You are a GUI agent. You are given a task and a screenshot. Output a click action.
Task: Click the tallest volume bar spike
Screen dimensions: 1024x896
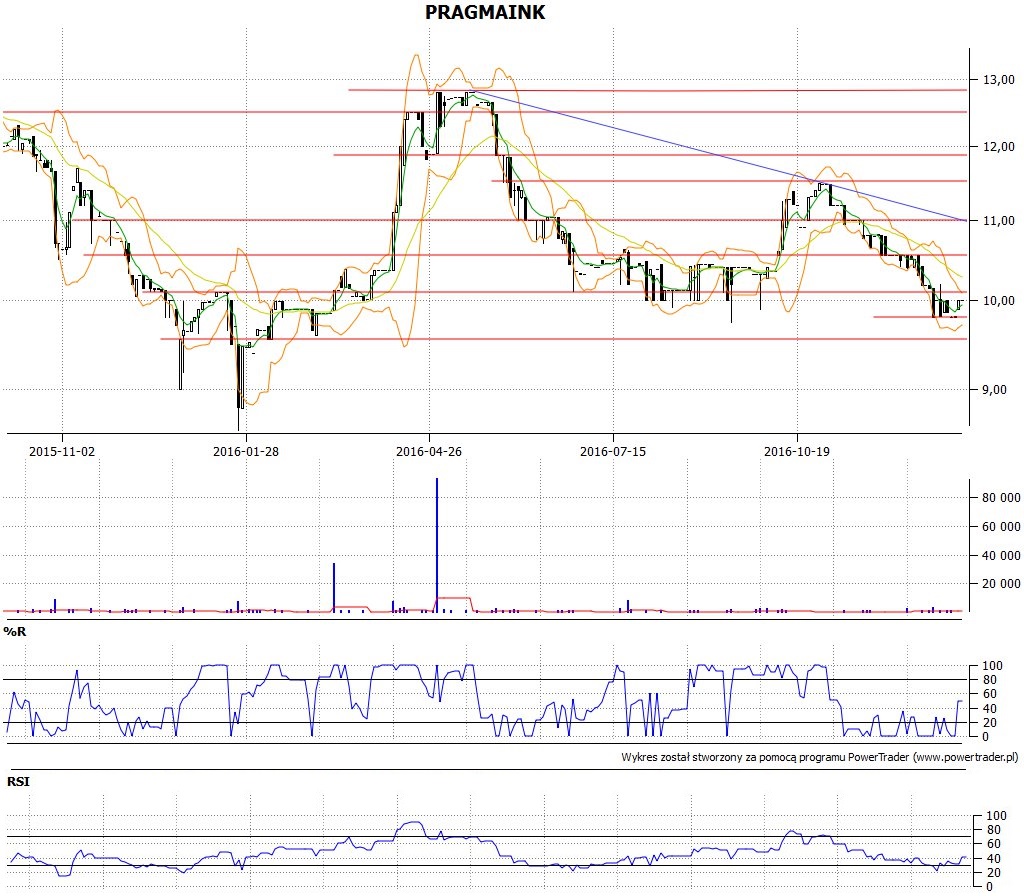pos(437,545)
